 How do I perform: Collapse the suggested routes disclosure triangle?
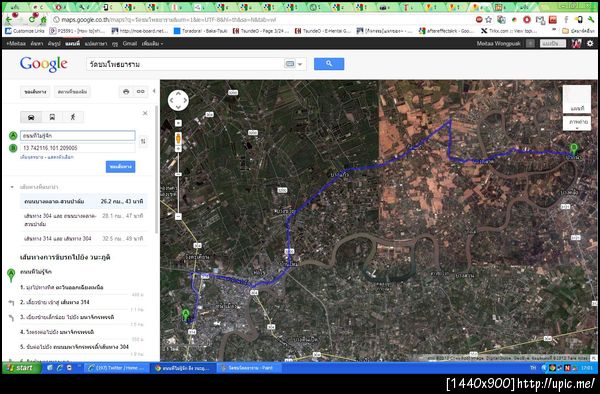pyautogui.click(x=12, y=187)
